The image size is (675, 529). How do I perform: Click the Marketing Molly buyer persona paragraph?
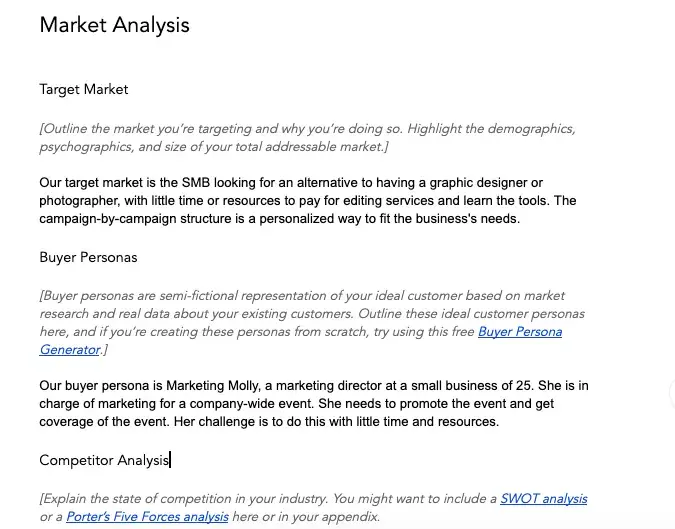300,403
